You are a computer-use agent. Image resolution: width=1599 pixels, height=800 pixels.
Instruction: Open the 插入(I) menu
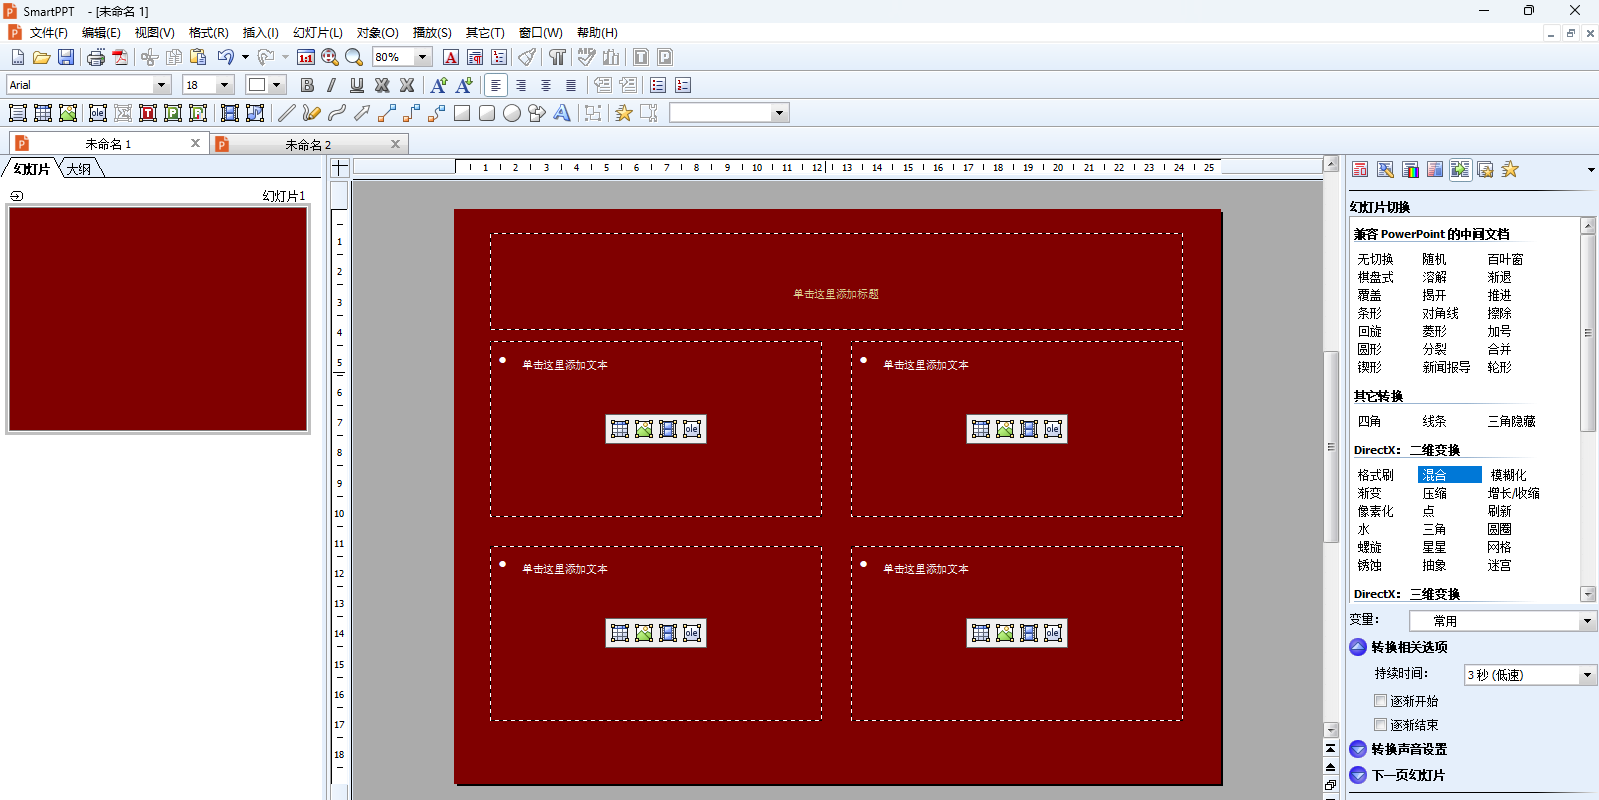pyautogui.click(x=260, y=33)
